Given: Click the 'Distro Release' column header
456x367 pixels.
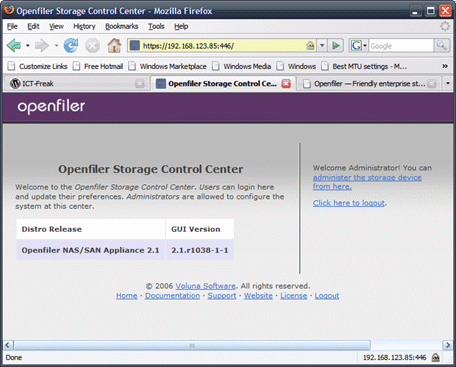Looking at the screenshot, I should (90, 229).
